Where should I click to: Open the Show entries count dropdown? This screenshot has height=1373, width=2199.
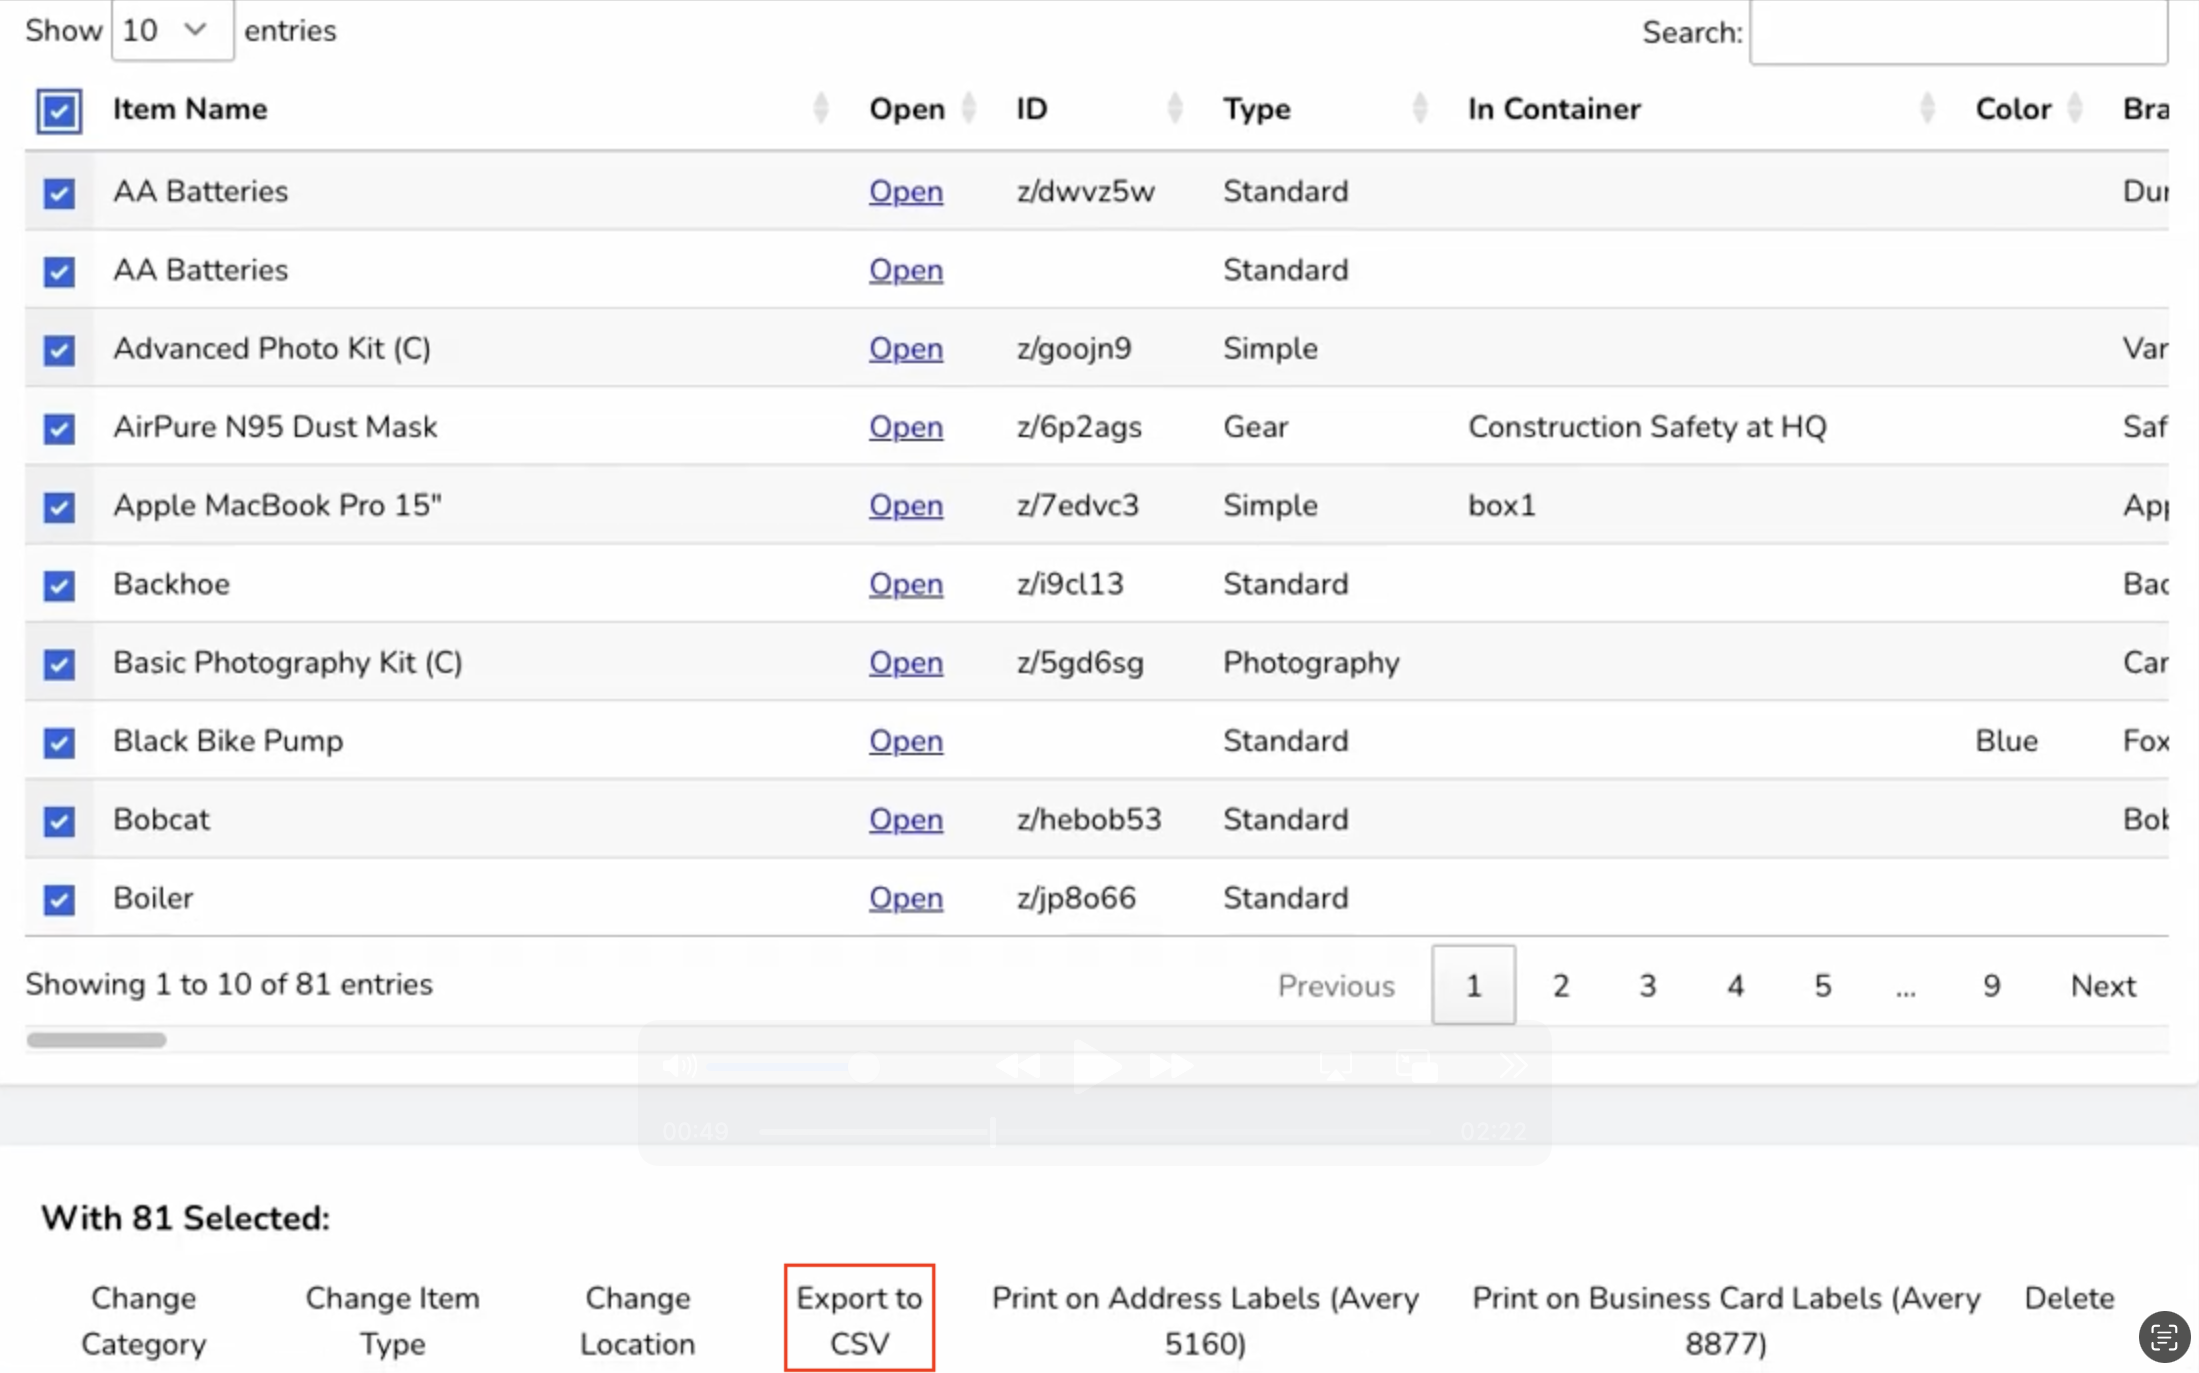(x=172, y=31)
